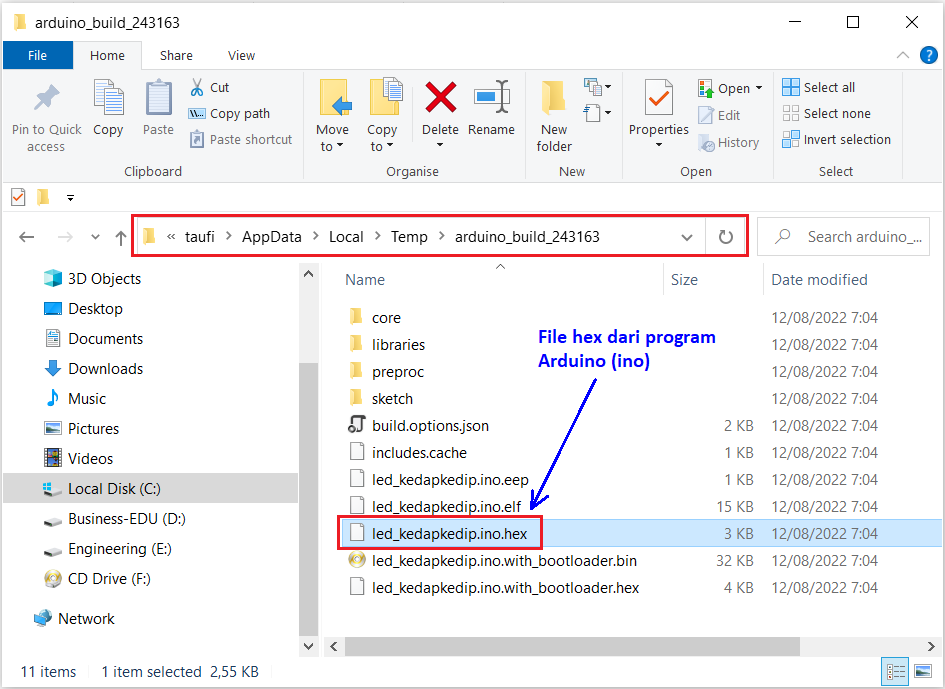Go back with the left arrow button
Screen dimensions: 945x689
pyautogui.click(x=27, y=237)
